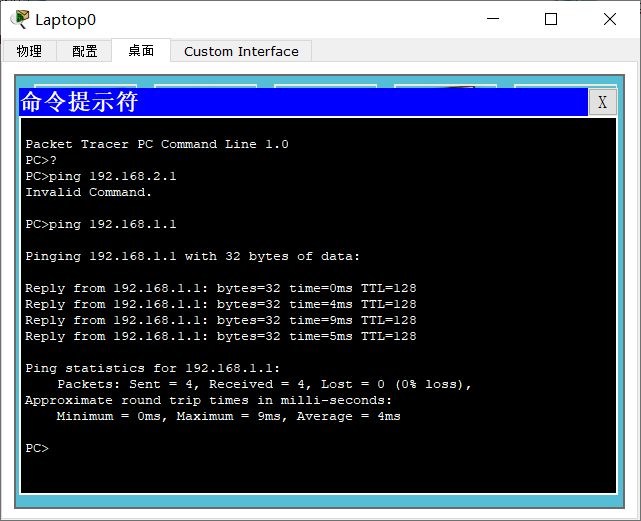Close the Laptop0 window
This screenshot has width=641, height=521.
point(610,19)
